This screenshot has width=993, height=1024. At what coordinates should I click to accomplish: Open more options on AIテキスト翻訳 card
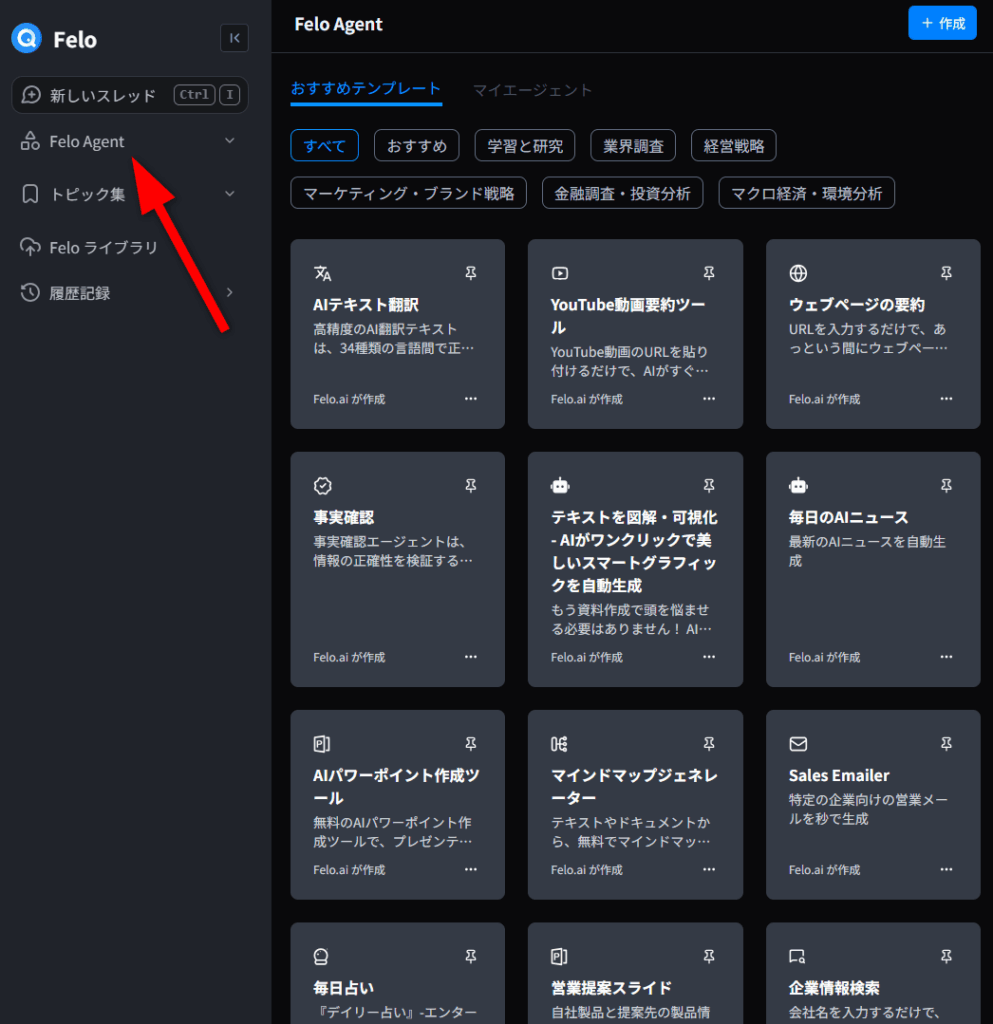point(471,398)
